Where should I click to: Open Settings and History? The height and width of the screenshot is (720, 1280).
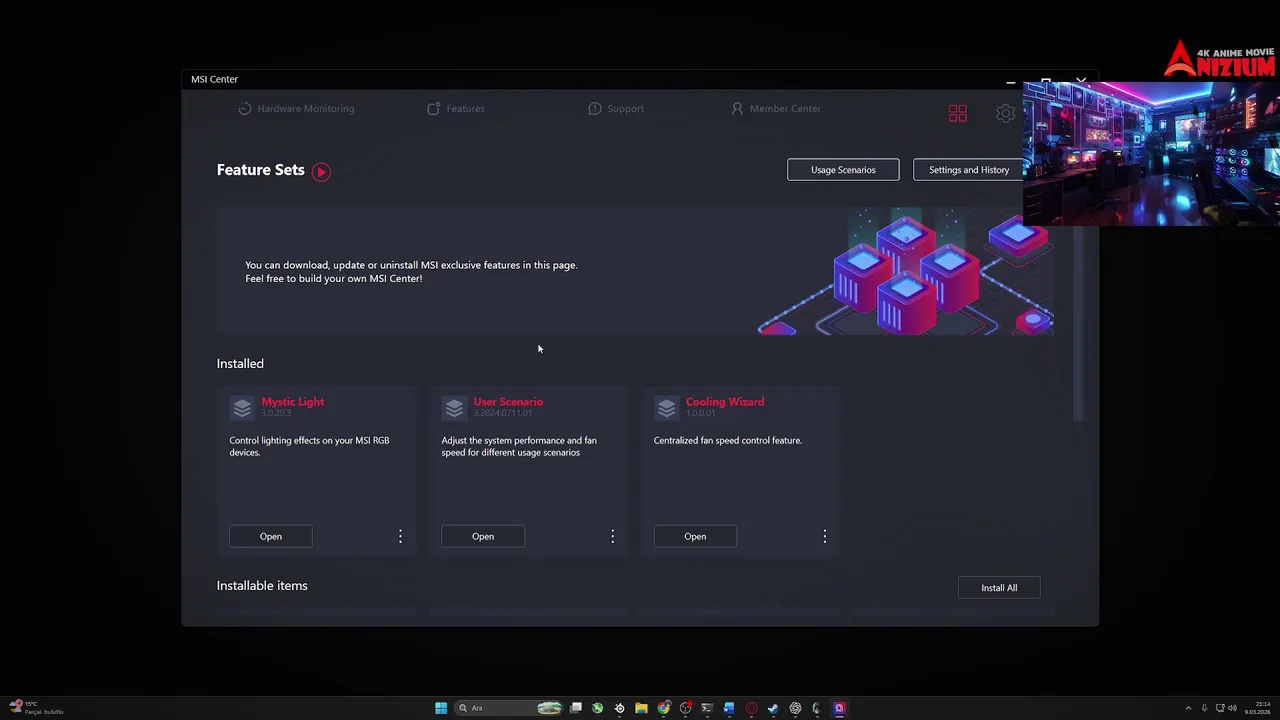(x=969, y=170)
